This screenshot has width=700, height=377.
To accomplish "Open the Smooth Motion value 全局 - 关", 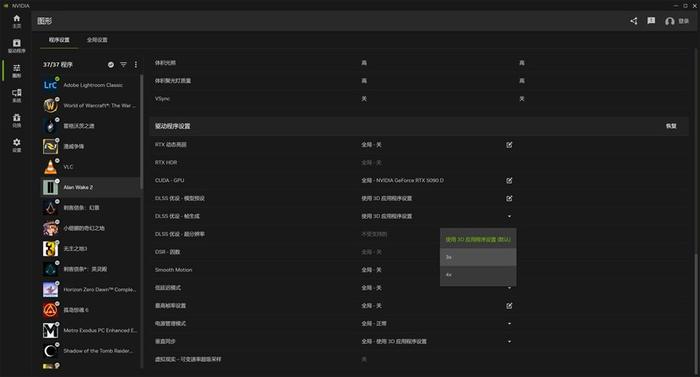I will click(371, 270).
